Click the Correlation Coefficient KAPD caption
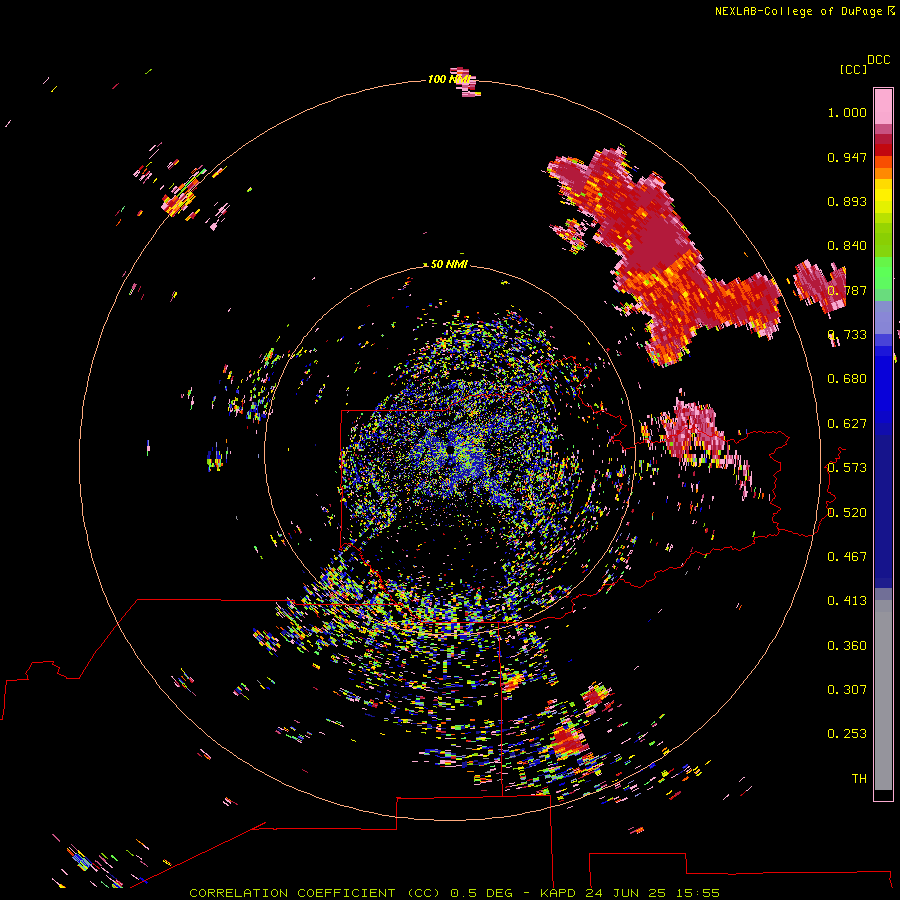 [454, 893]
